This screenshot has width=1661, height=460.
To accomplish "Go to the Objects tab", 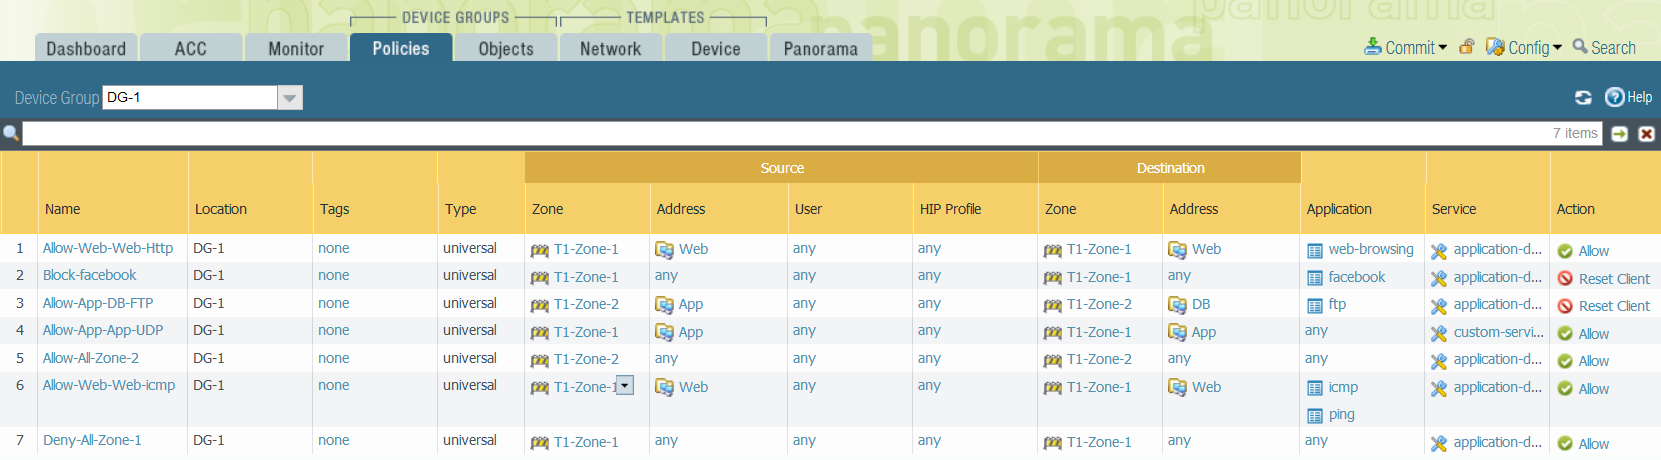I will [x=506, y=48].
